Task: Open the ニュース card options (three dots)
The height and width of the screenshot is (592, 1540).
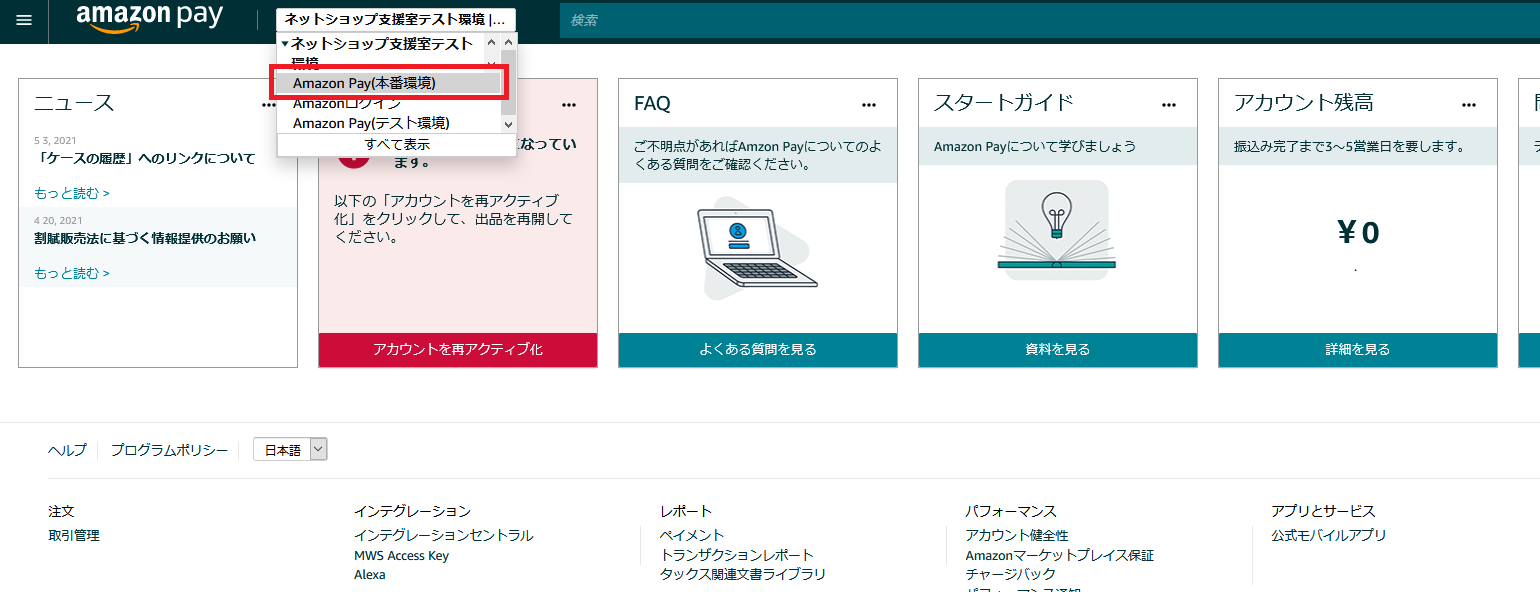Action: click(269, 104)
